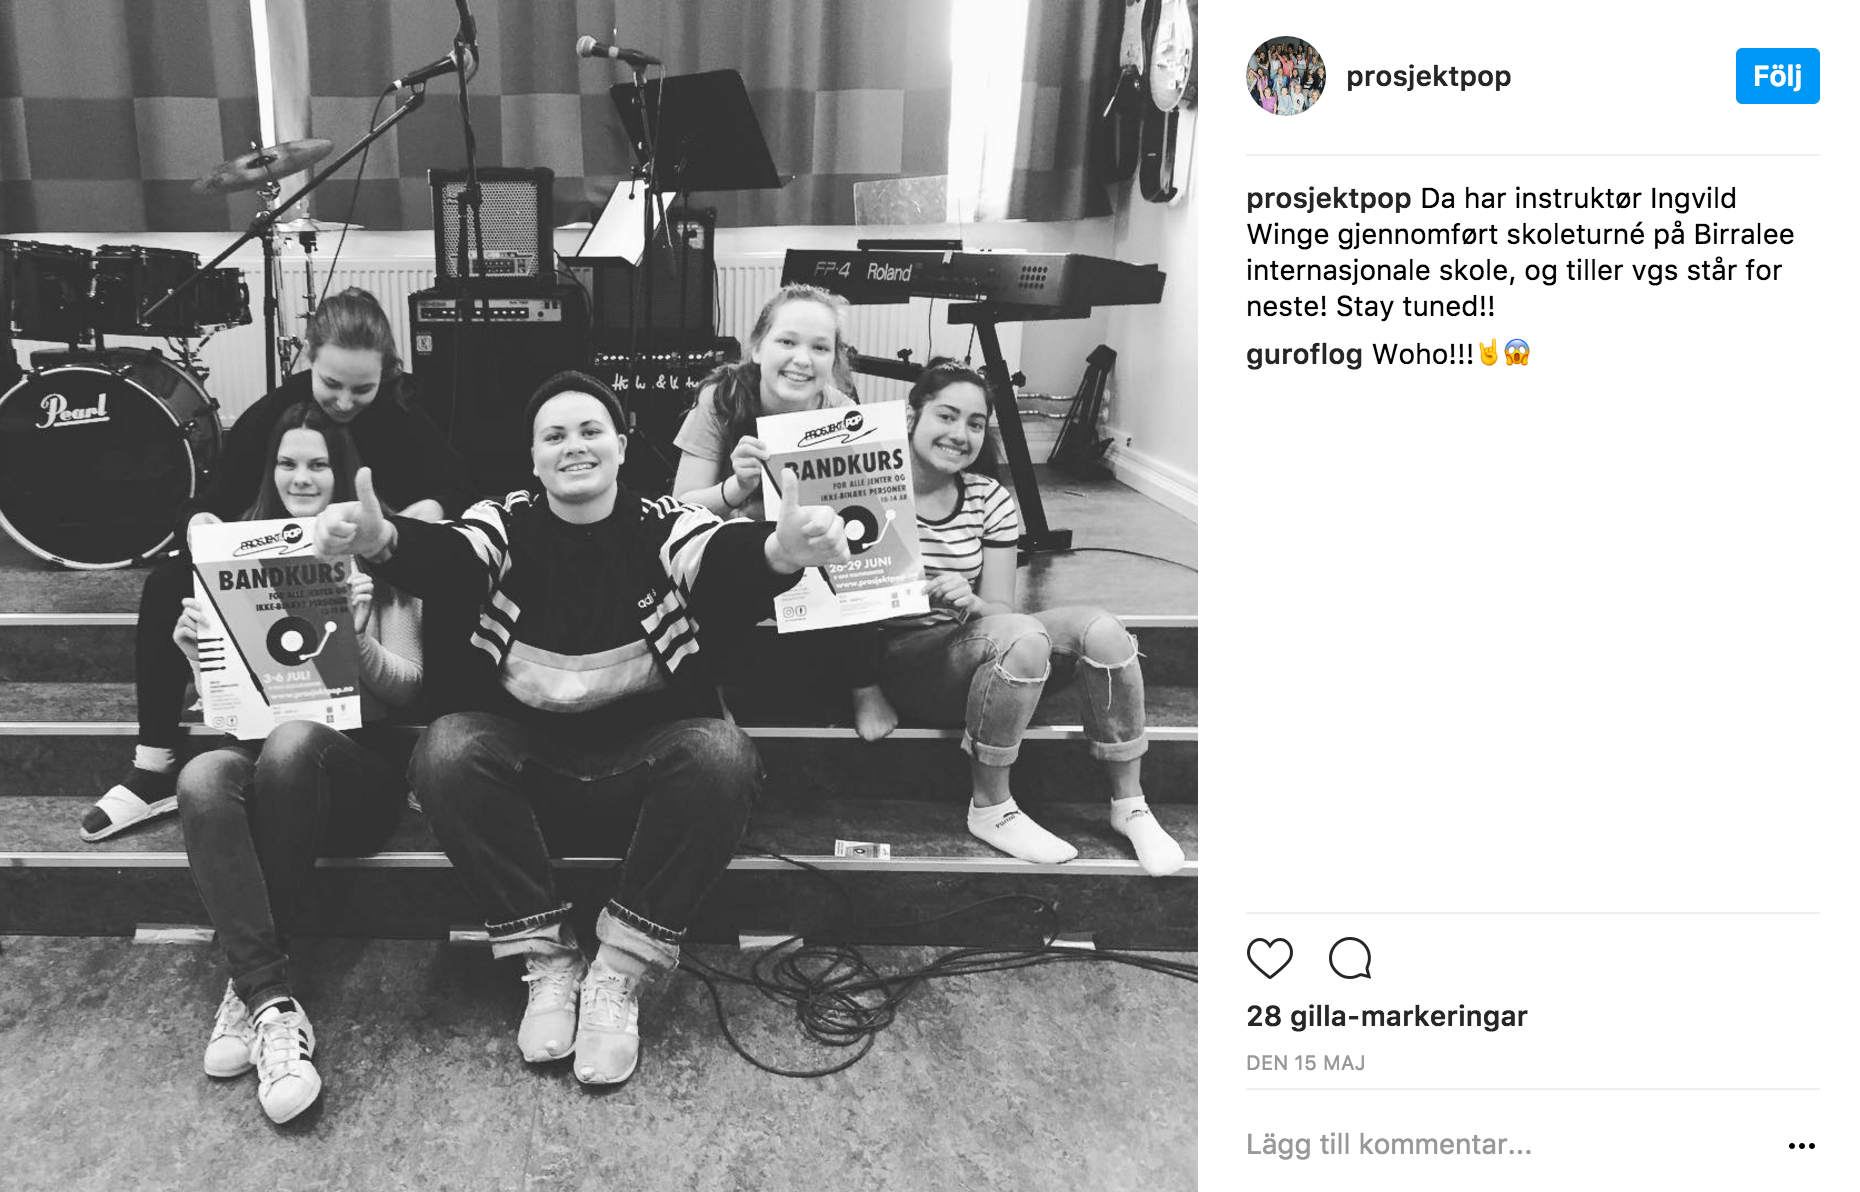The image size is (1860, 1192).
Task: Open prosjektpop username in header
Action: tap(1428, 76)
